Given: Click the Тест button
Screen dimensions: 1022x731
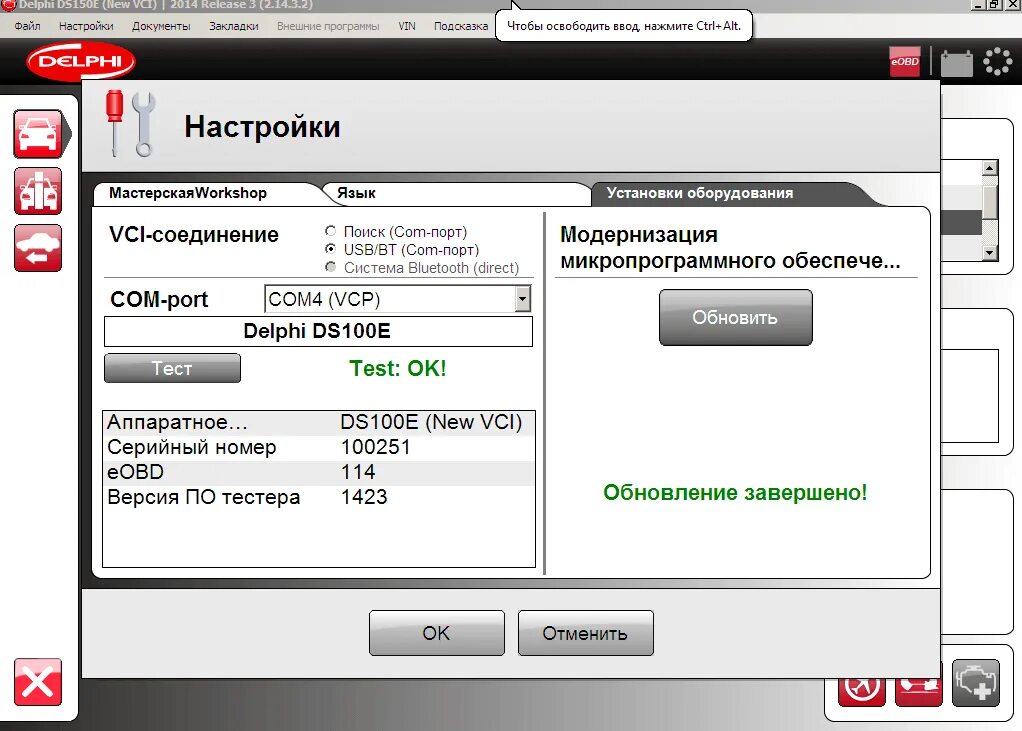Looking at the screenshot, I should coord(172,368).
